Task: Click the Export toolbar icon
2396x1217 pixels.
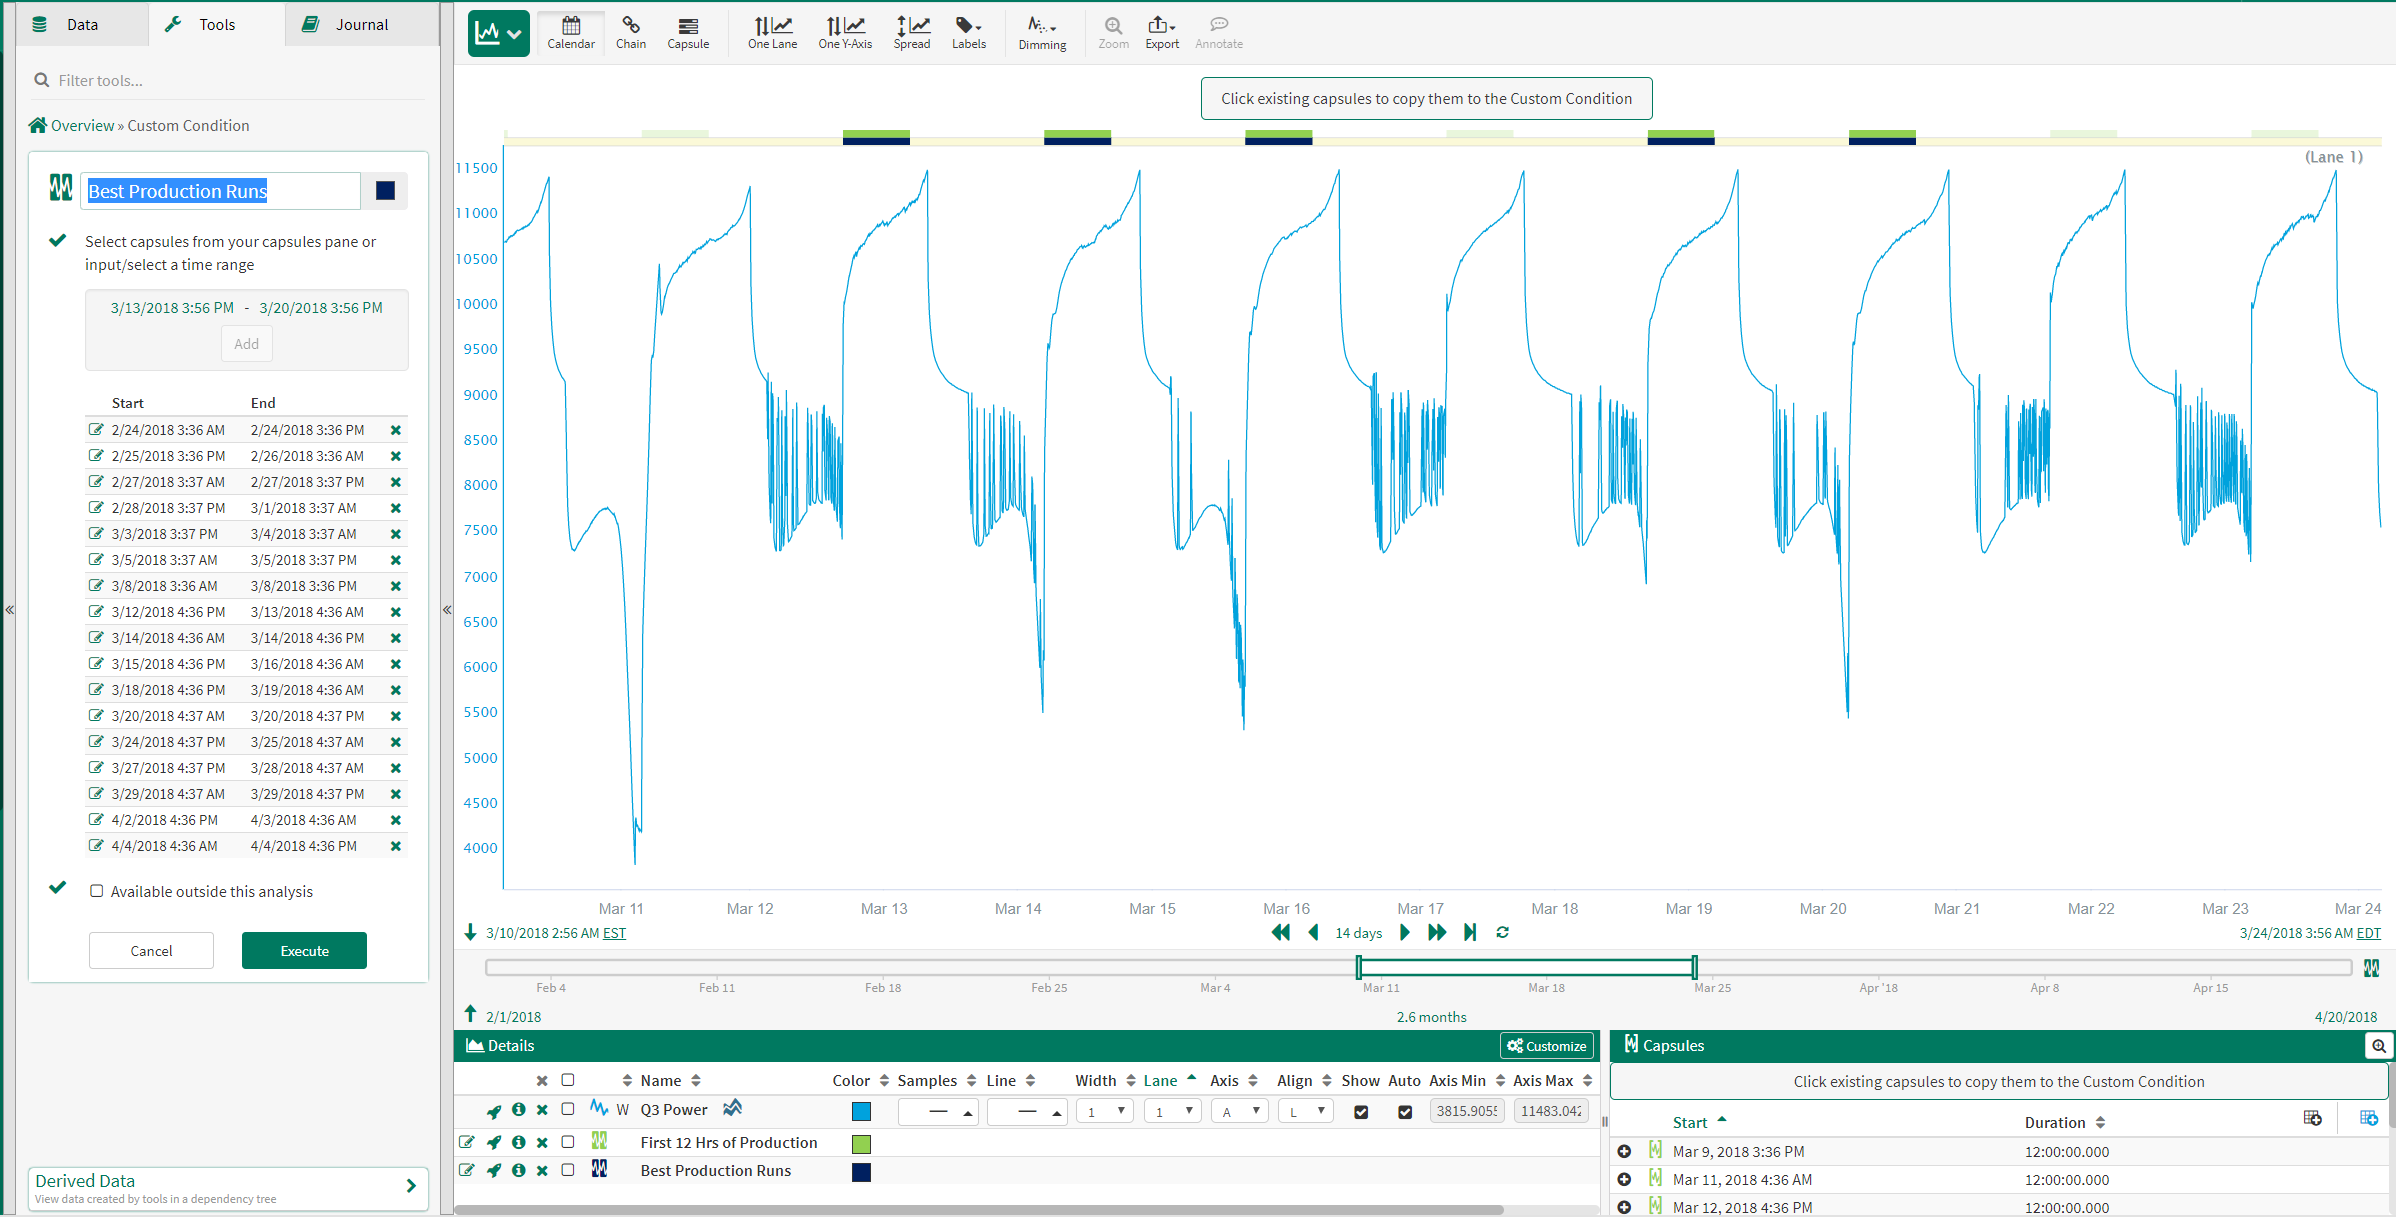Action: coord(1161,32)
